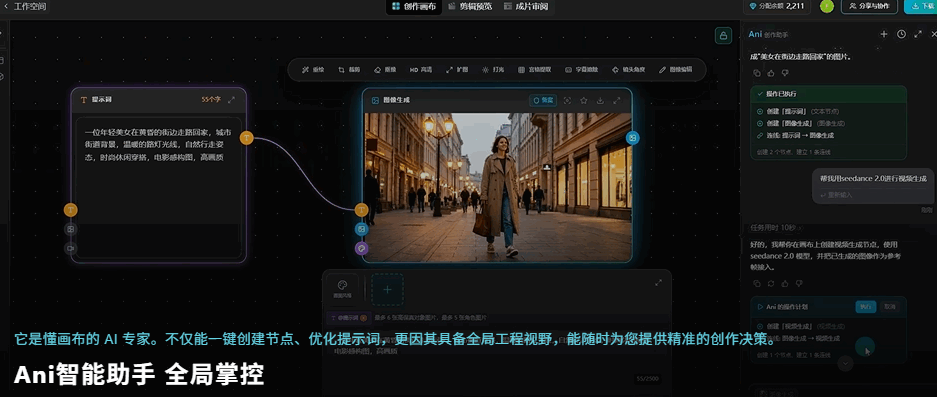The image size is (937, 397).
Task: Expand the 任务用时 10秒 details
Action: click(x=777, y=227)
